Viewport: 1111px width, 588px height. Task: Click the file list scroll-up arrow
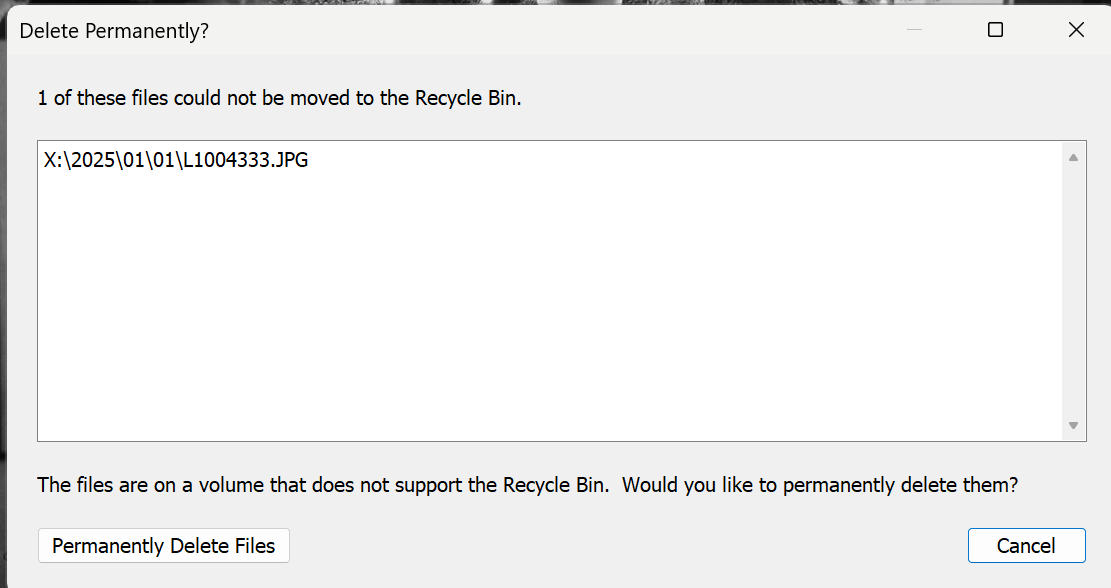(x=1073, y=158)
